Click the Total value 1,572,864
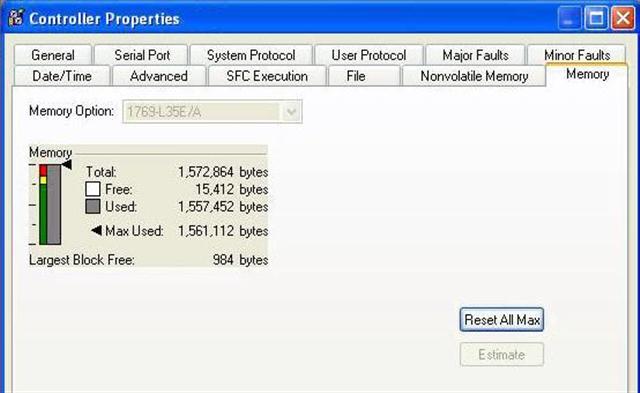This screenshot has width=640, height=393. click(x=206, y=172)
